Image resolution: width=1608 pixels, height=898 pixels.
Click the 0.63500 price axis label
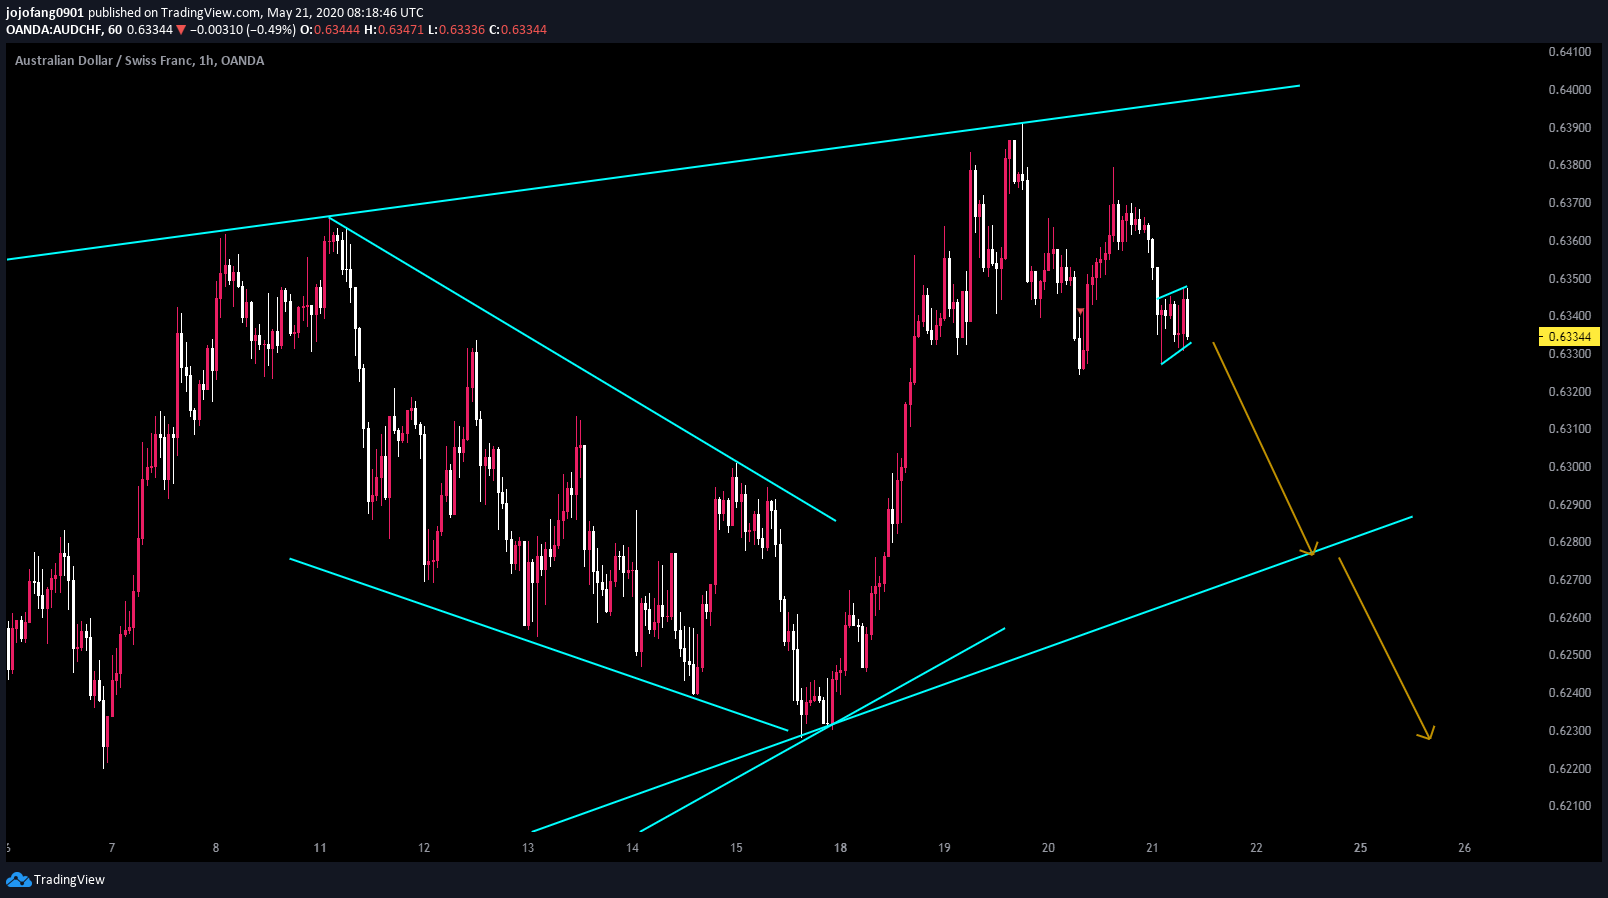pyautogui.click(x=1569, y=278)
